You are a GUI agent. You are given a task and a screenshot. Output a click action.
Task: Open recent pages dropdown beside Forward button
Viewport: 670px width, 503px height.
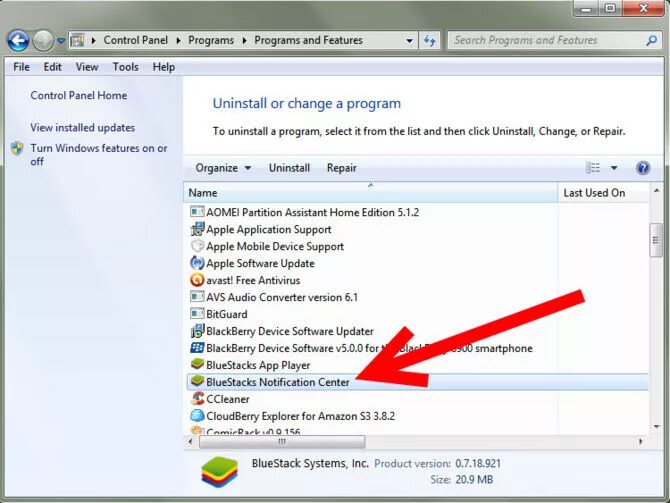(x=61, y=41)
